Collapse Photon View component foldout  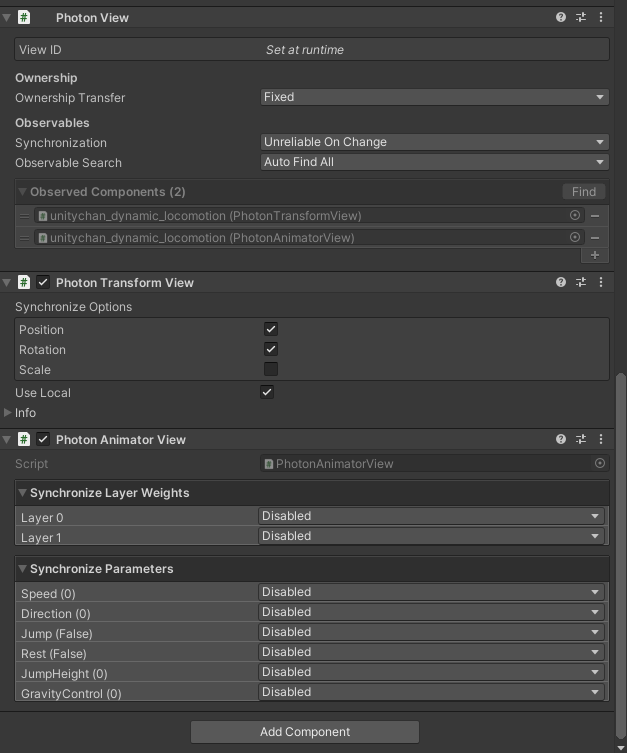[7, 18]
